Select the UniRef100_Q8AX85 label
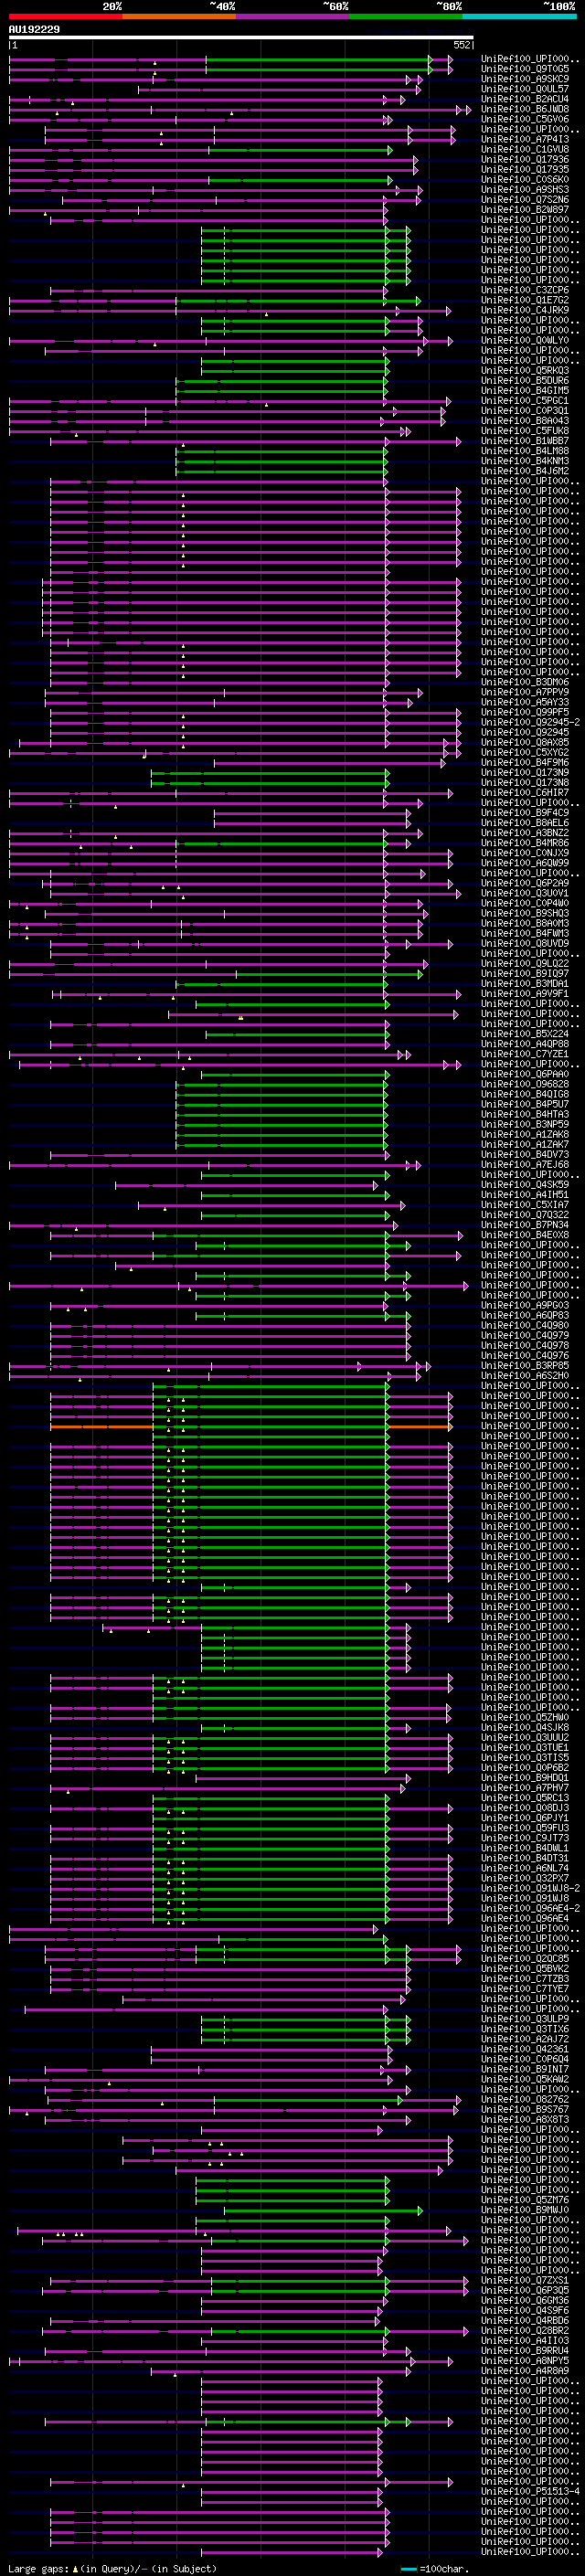The height and width of the screenshot is (2576, 585). [x=525, y=742]
